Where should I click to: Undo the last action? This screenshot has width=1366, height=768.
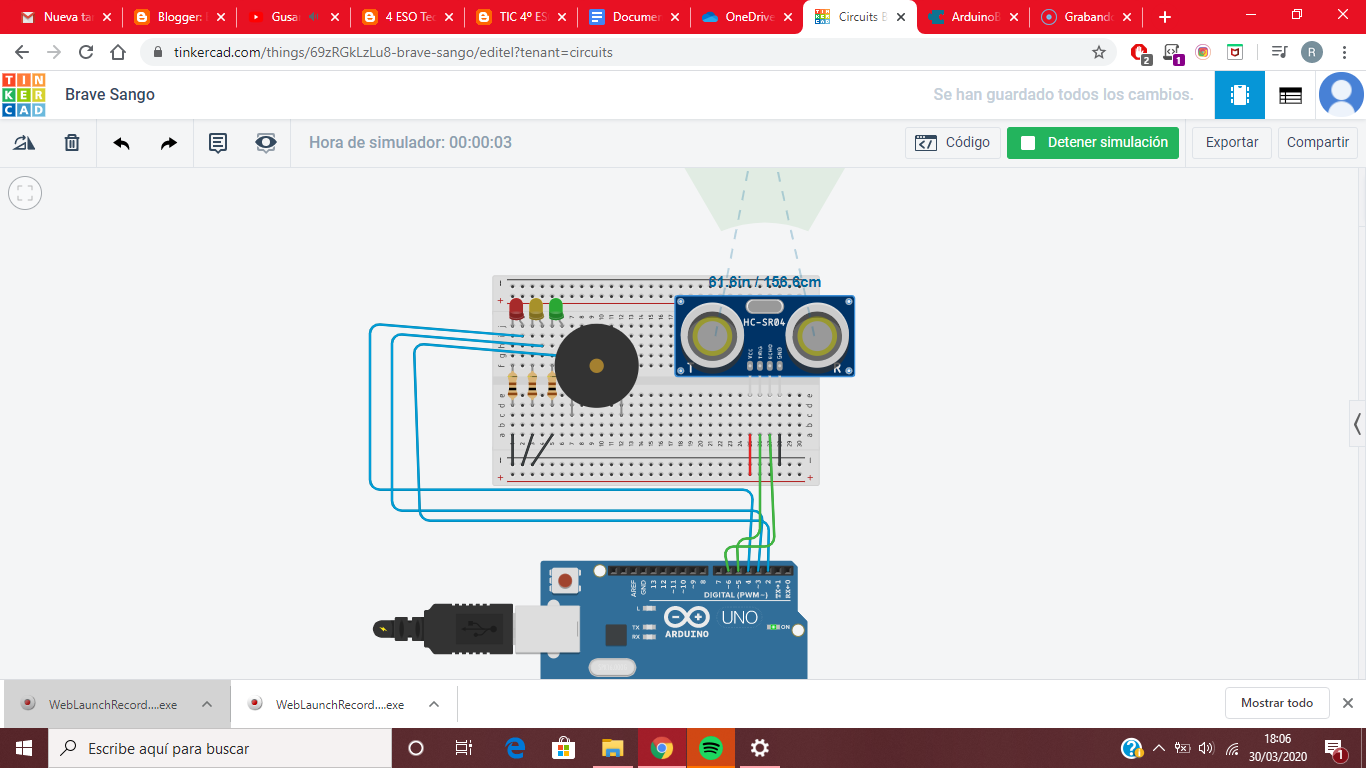coord(121,143)
